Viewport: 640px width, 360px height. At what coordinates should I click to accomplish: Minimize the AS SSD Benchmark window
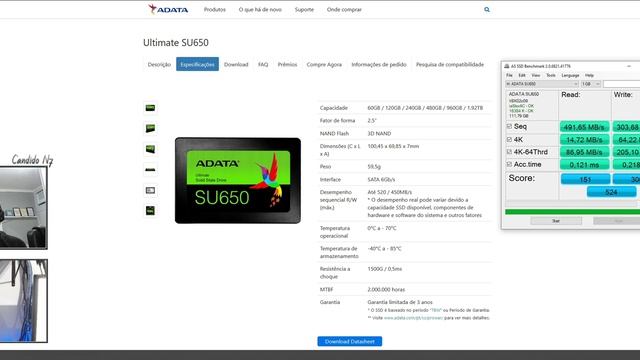pos(629,66)
